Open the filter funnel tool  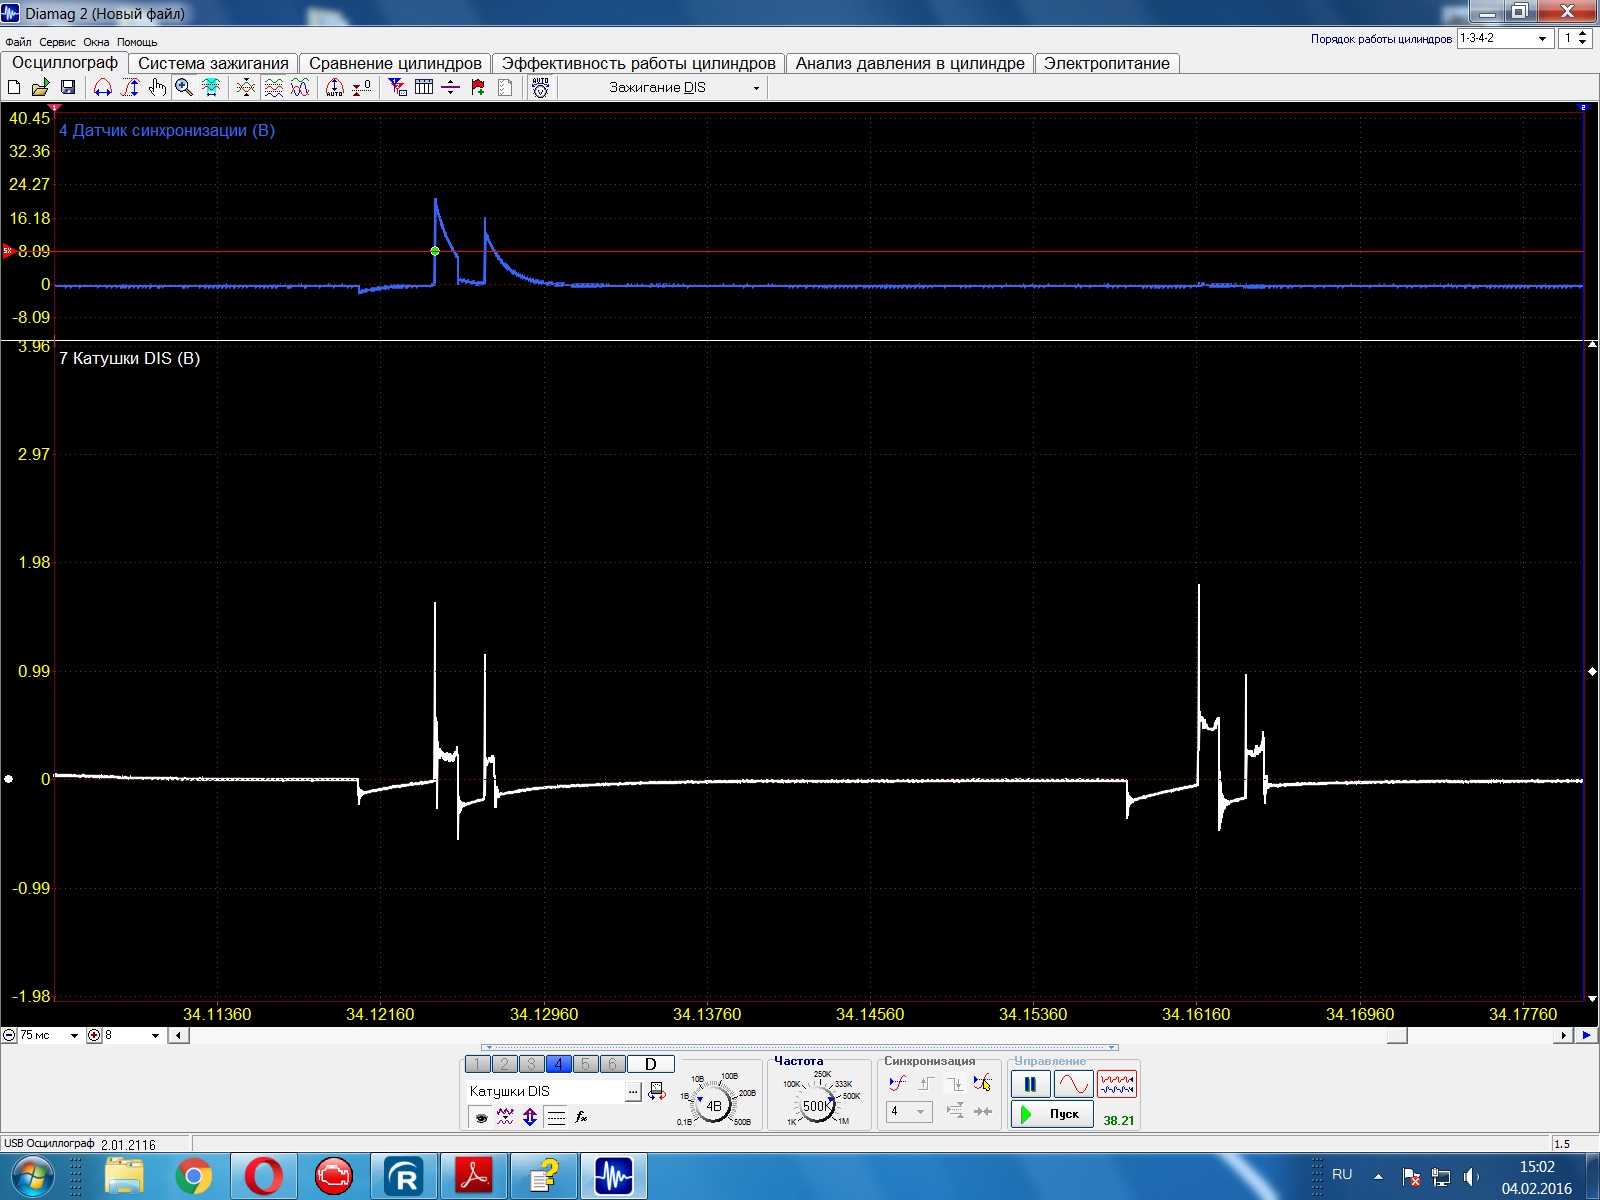397,88
